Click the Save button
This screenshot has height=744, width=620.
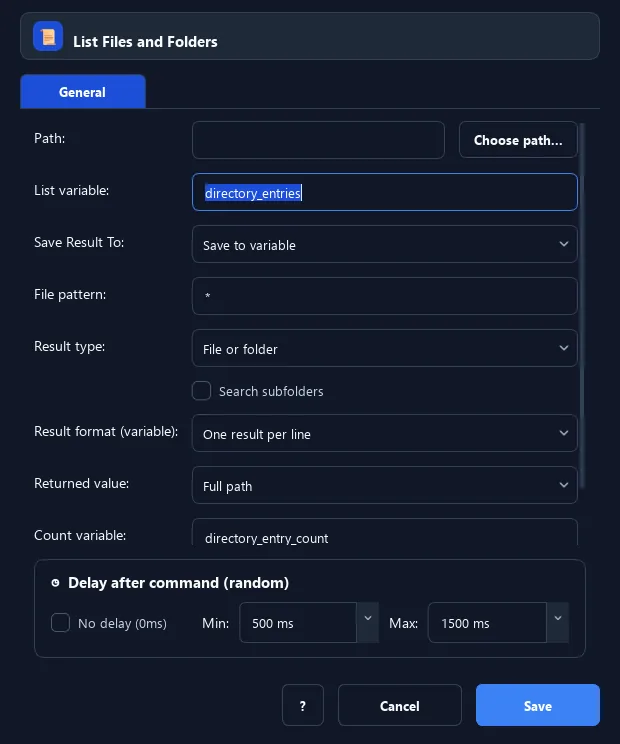(538, 705)
